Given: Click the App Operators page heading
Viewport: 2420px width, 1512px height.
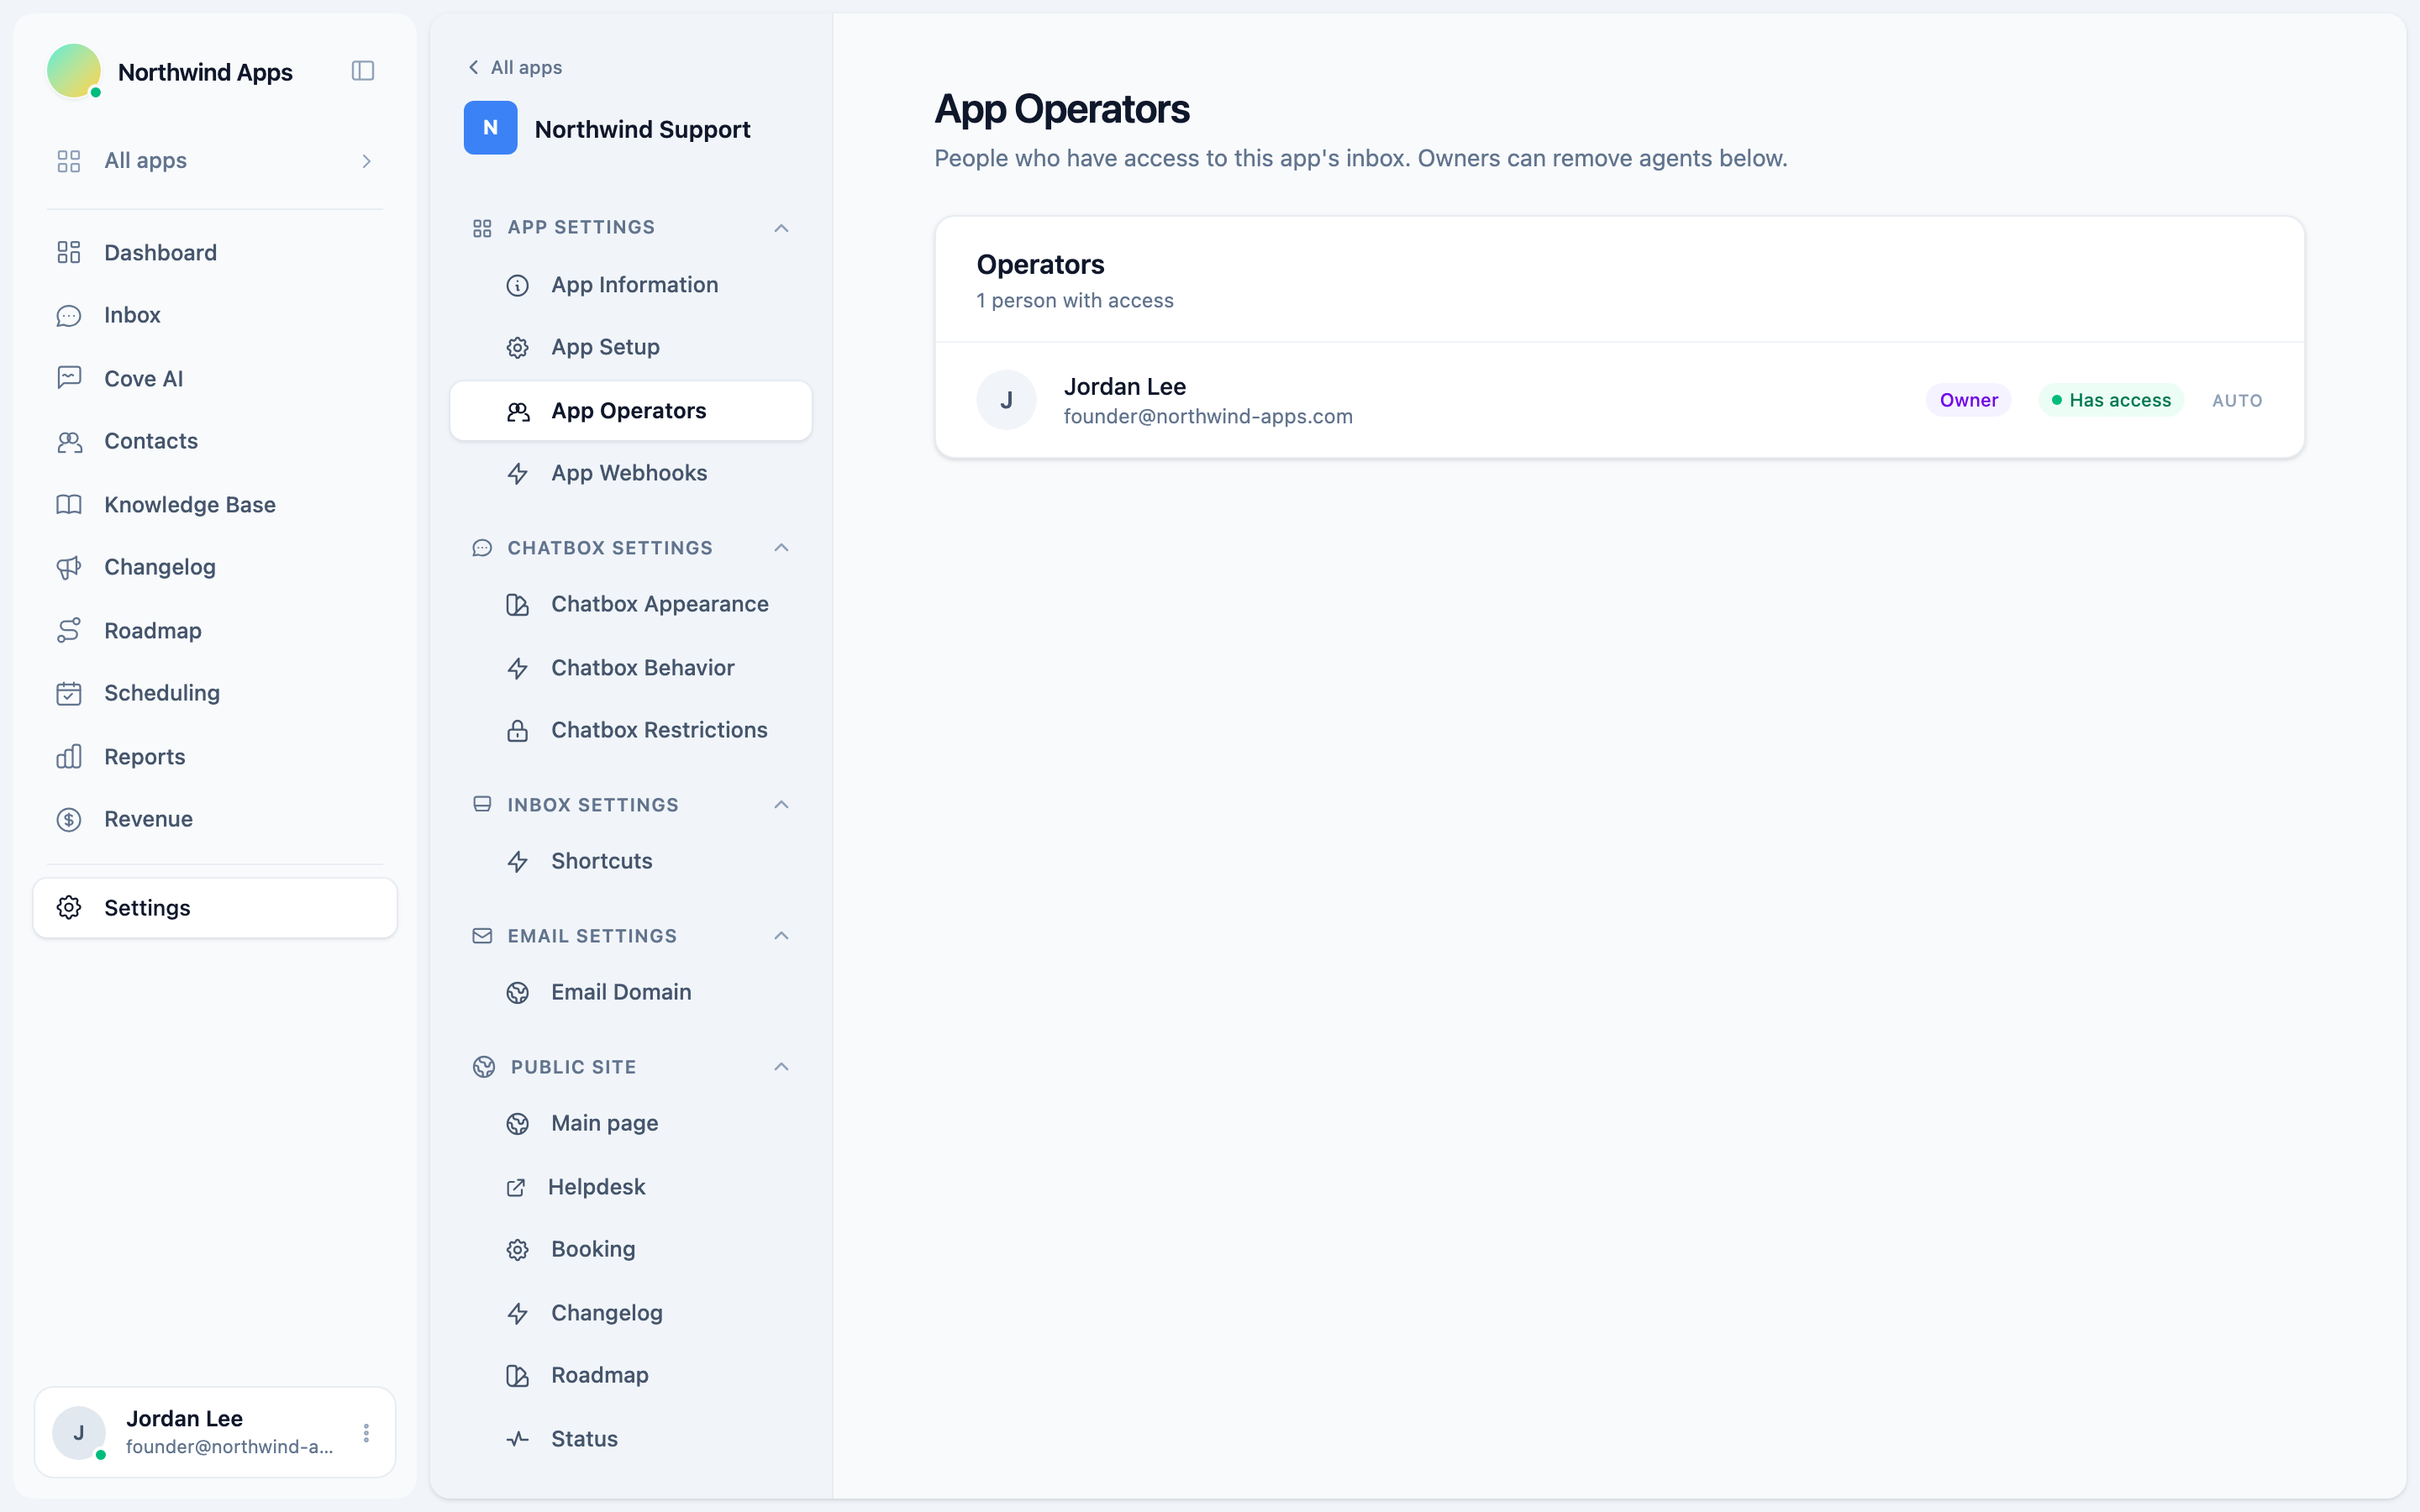Looking at the screenshot, I should (1062, 109).
